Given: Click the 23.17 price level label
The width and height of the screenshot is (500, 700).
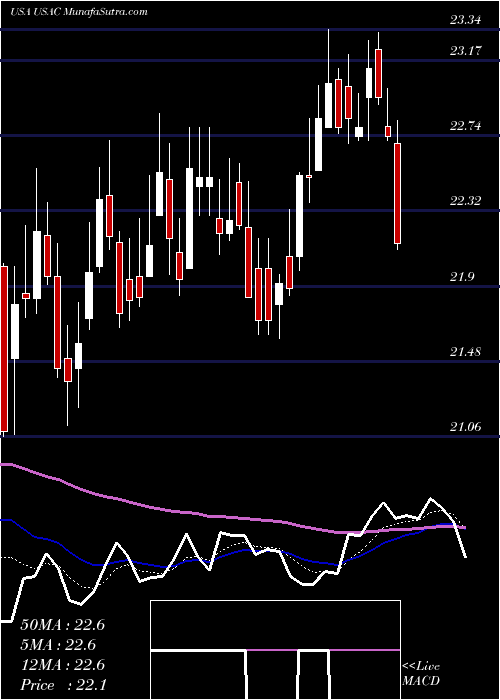Looking at the screenshot, I should click(465, 50).
